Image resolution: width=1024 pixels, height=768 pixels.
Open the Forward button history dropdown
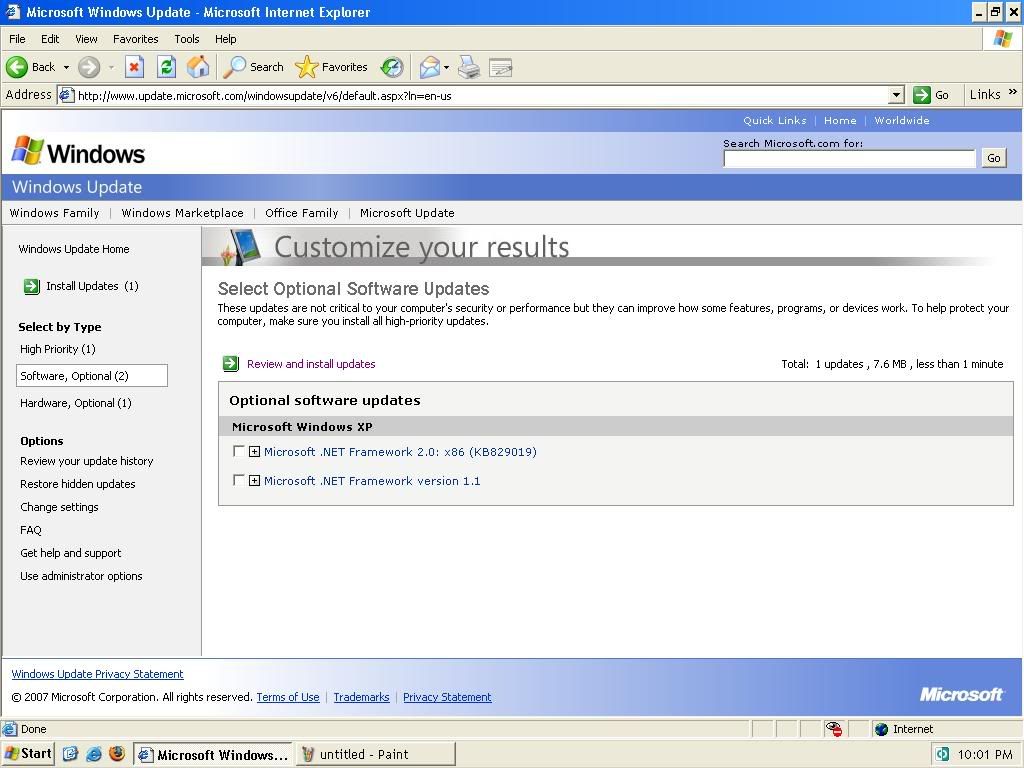tap(111, 67)
